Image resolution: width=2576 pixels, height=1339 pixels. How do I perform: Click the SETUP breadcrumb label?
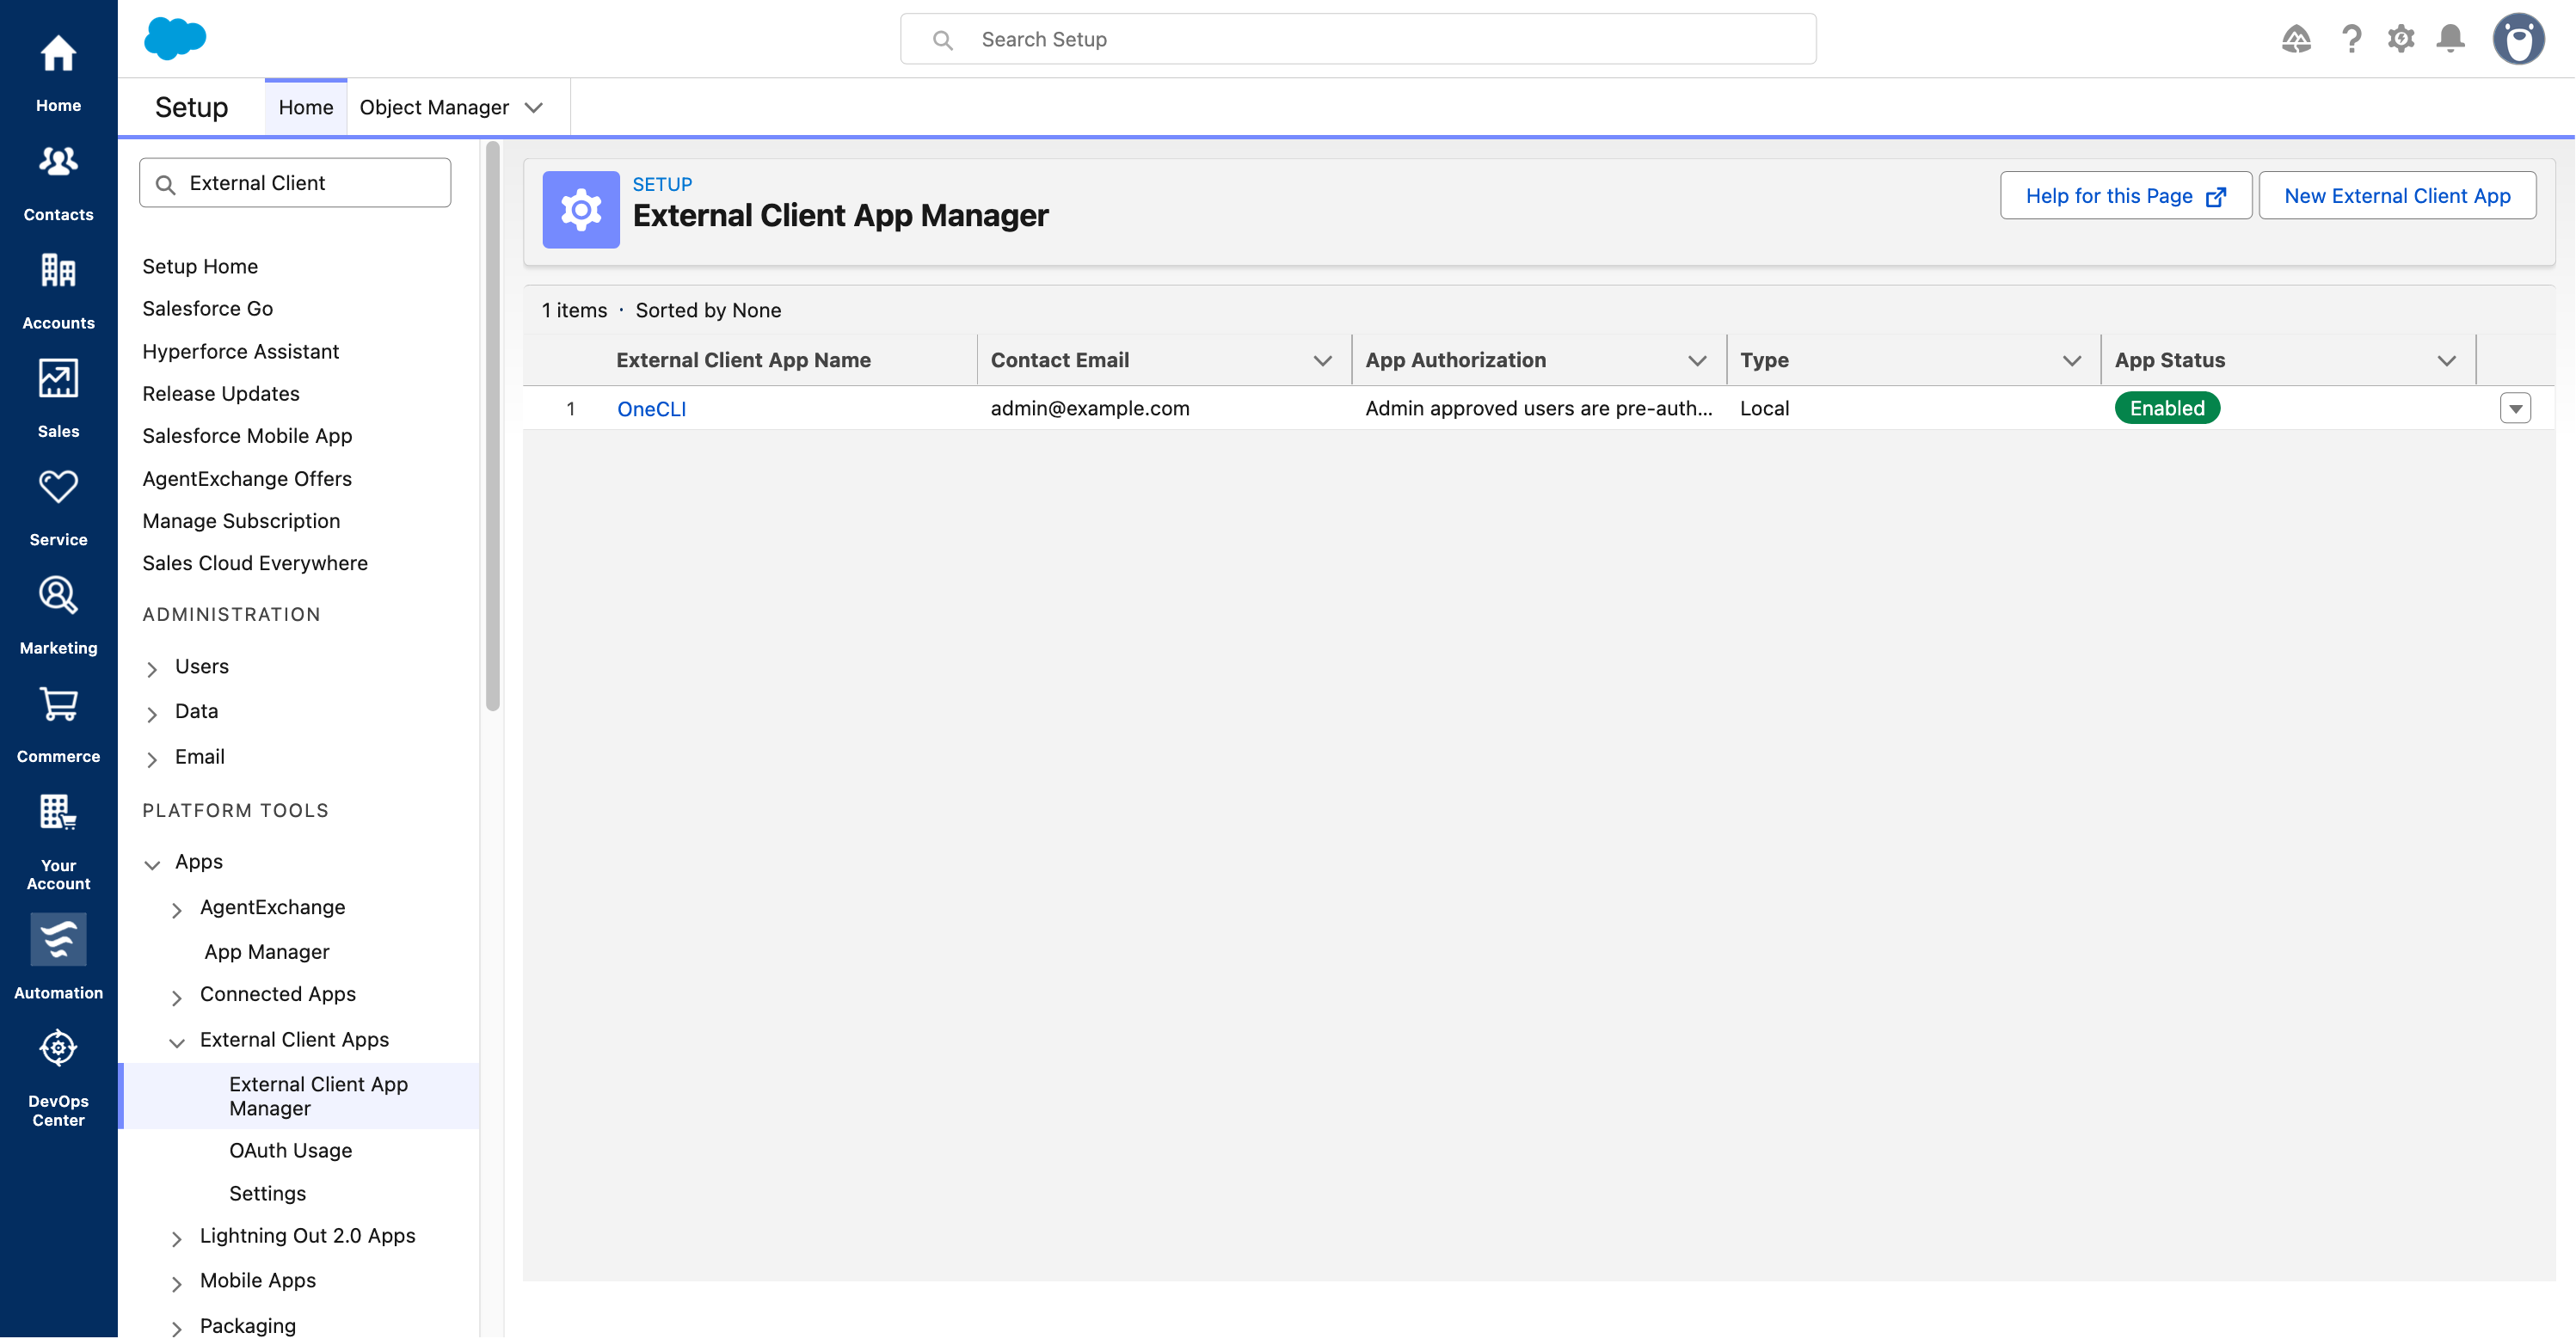coord(662,184)
